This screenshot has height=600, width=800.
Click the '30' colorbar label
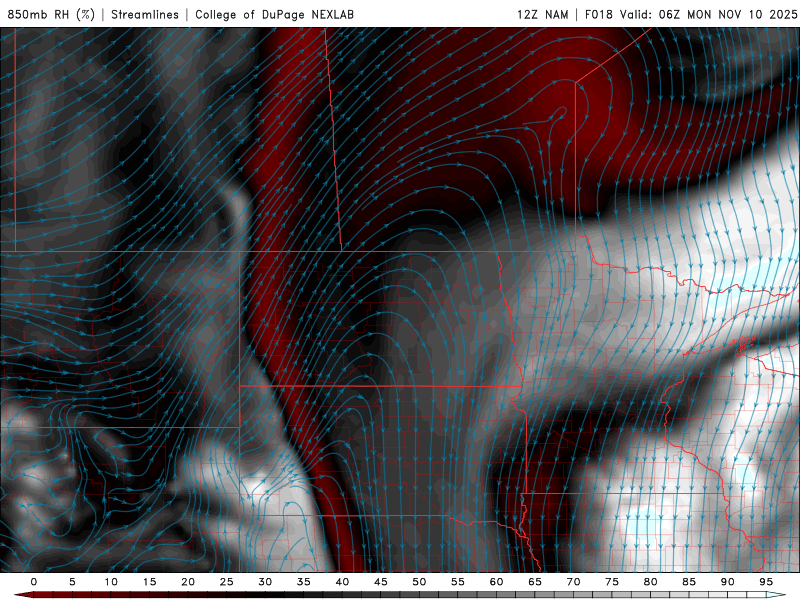[265, 582]
